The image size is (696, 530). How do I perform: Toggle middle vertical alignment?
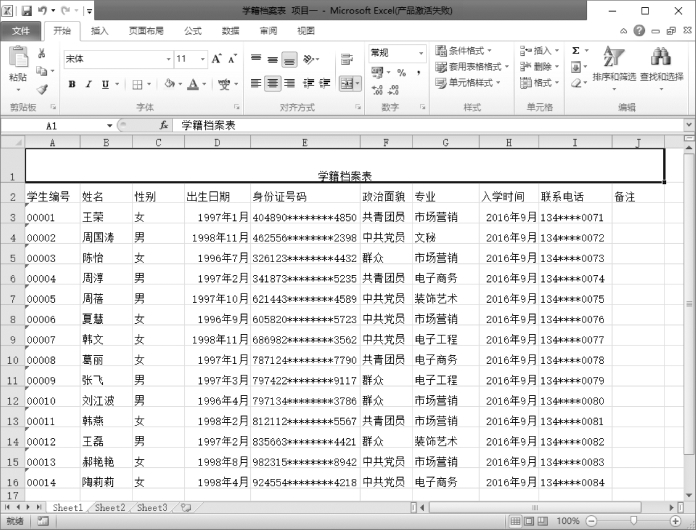point(273,59)
